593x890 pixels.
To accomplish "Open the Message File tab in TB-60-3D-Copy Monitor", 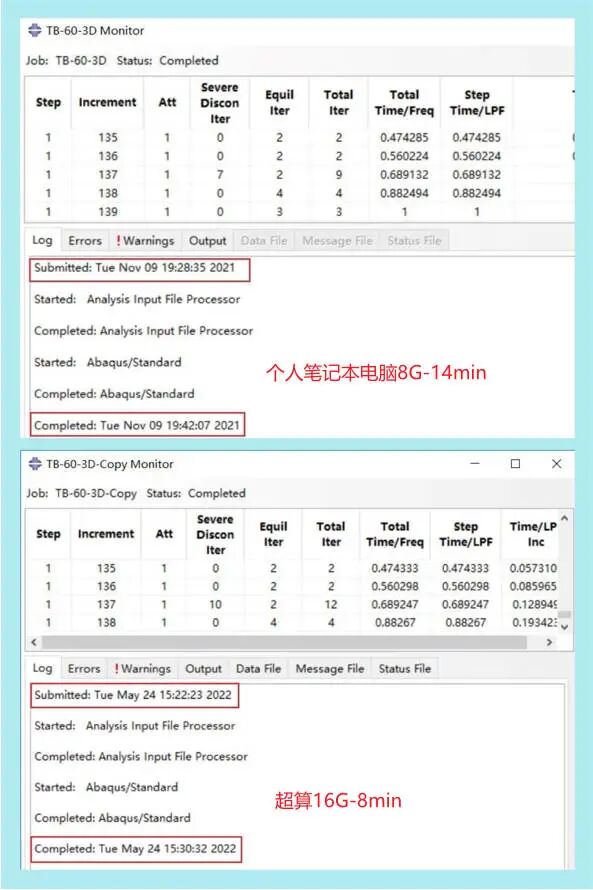I will point(330,669).
